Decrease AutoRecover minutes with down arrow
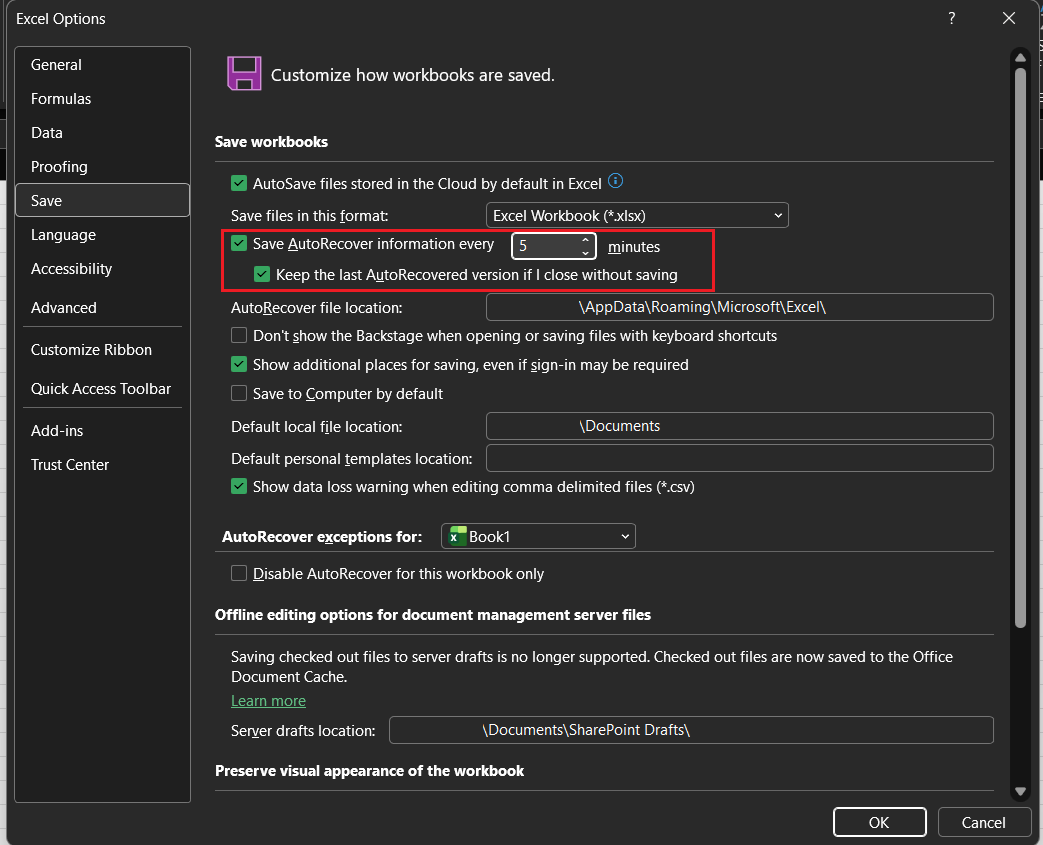Screen dimensions: 1043x845 click(x=585, y=252)
